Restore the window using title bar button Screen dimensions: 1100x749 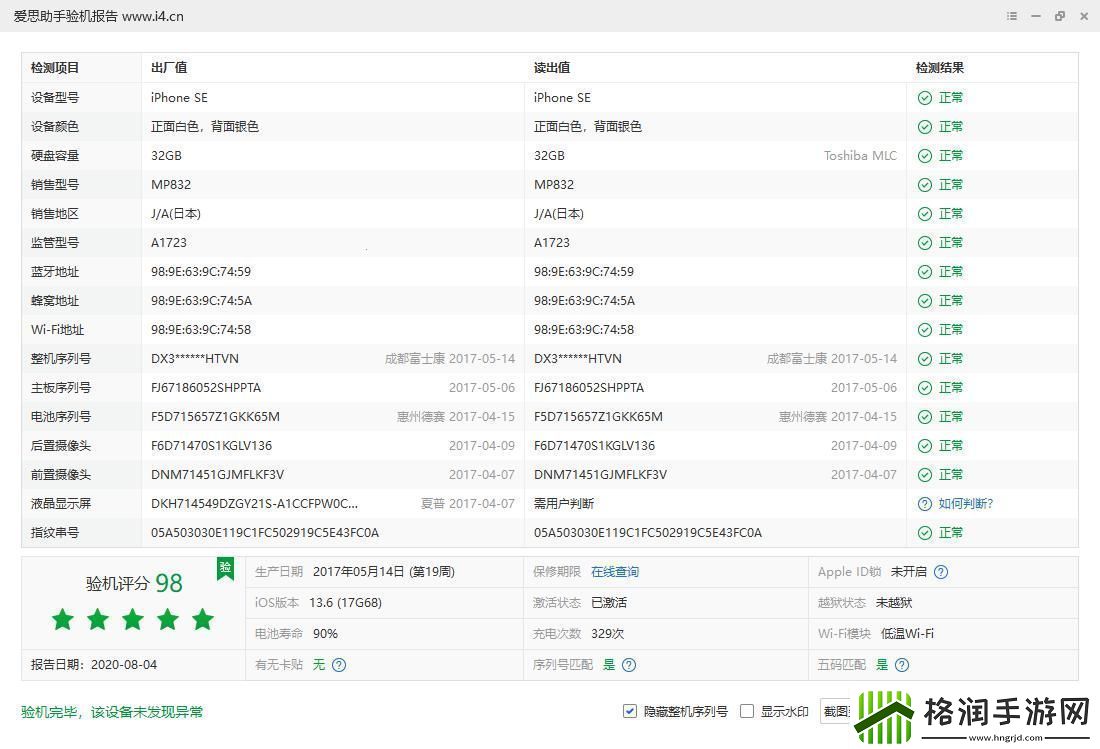pos(1060,16)
